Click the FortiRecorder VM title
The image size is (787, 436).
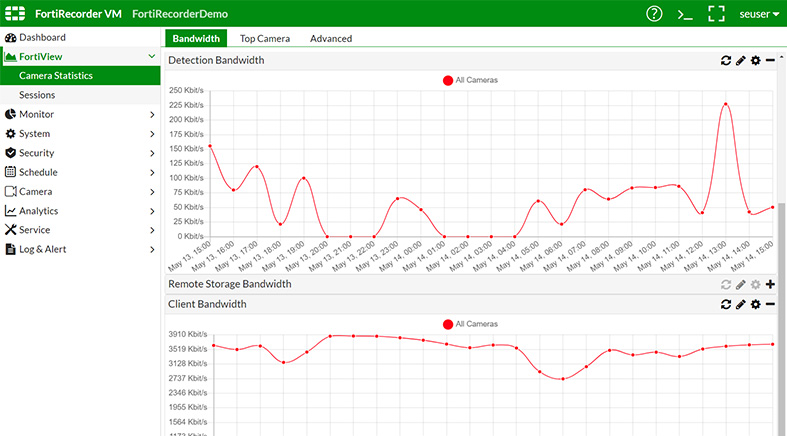[78, 14]
